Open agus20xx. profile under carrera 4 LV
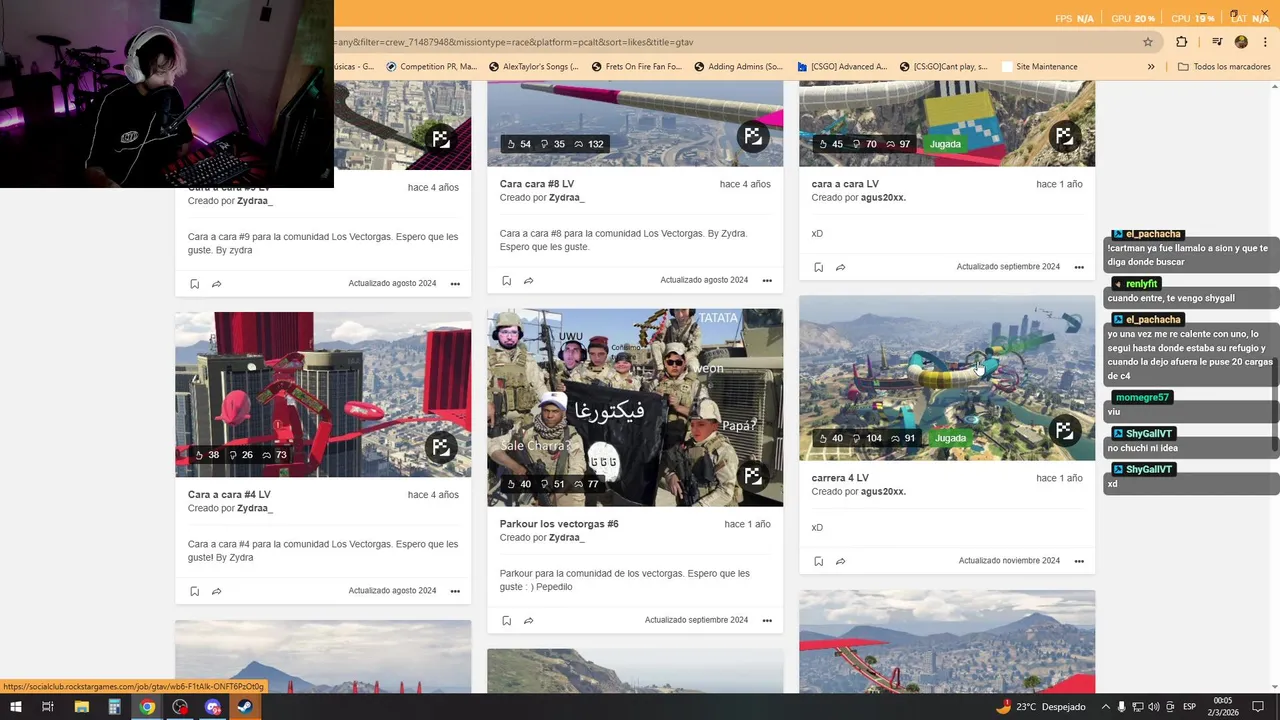Viewport: 1280px width, 720px height. (x=883, y=492)
